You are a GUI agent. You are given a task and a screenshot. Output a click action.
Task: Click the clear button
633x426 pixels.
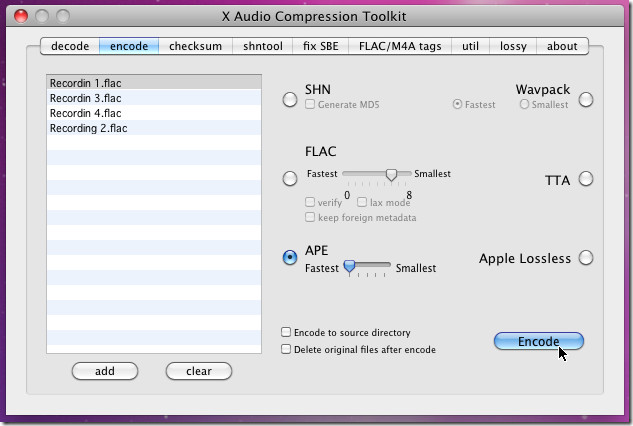tap(199, 371)
